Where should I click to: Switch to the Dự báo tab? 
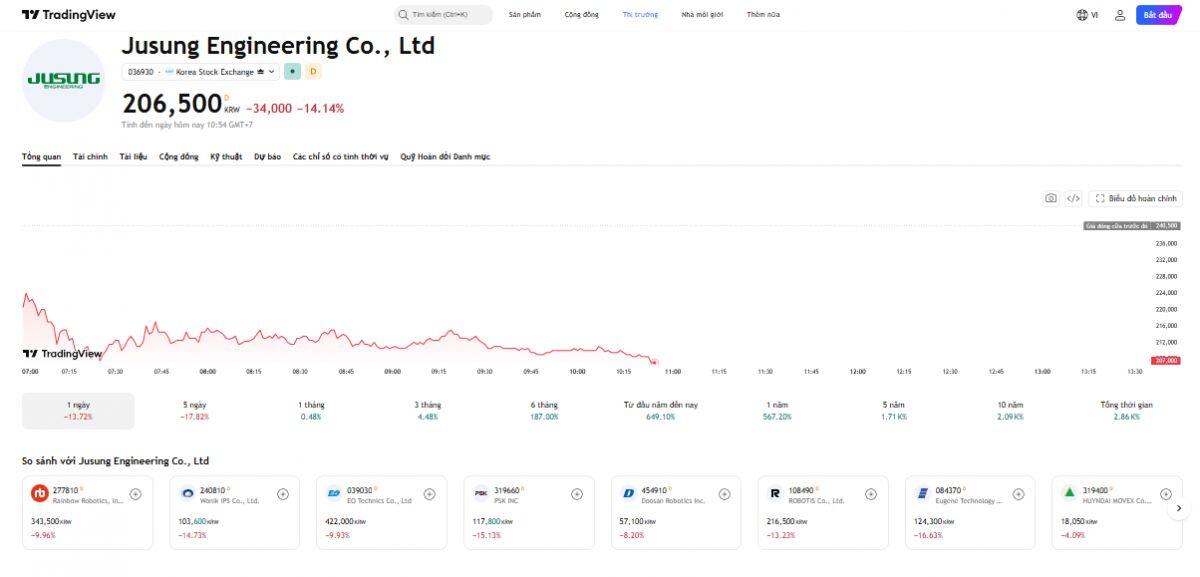267,157
